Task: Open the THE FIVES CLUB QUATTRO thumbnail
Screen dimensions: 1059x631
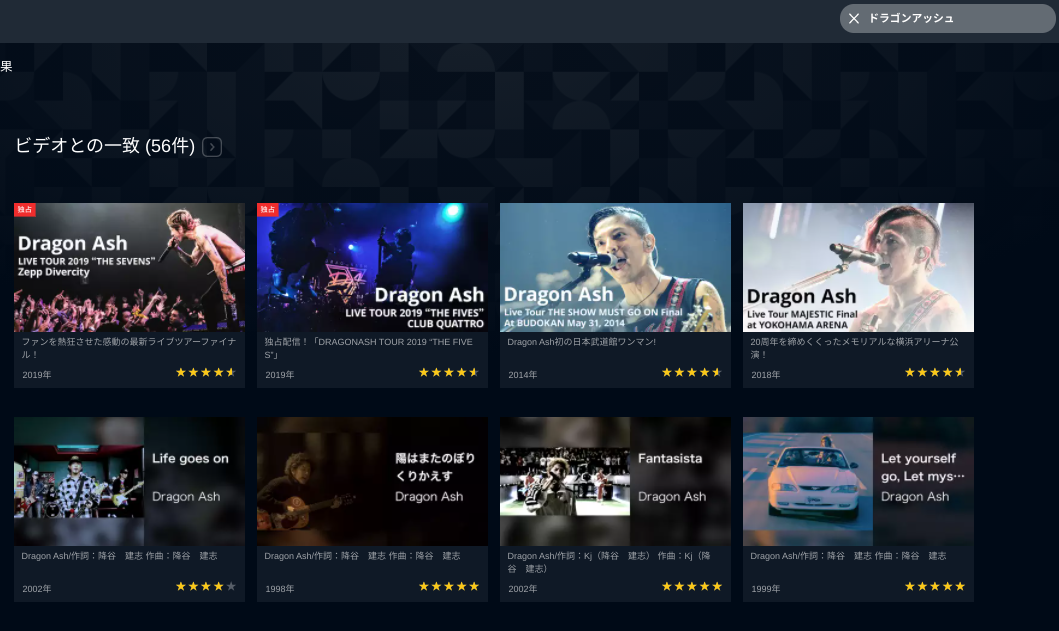Action: pyautogui.click(x=372, y=267)
